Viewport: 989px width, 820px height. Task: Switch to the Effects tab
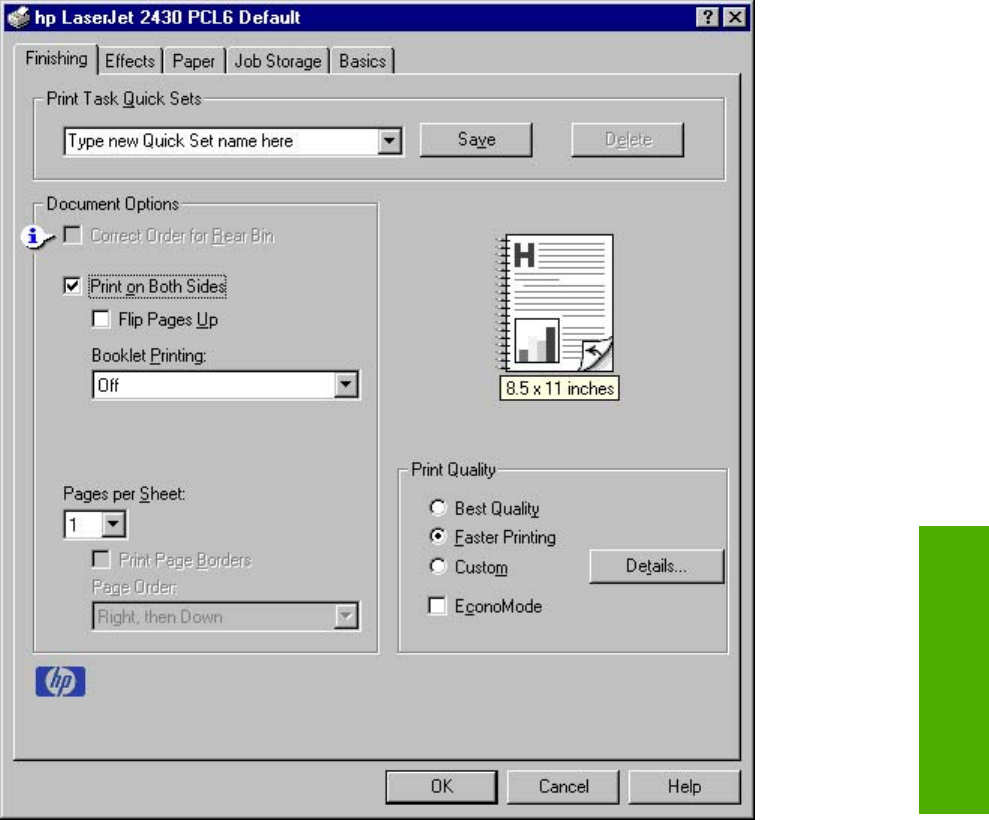pos(130,61)
